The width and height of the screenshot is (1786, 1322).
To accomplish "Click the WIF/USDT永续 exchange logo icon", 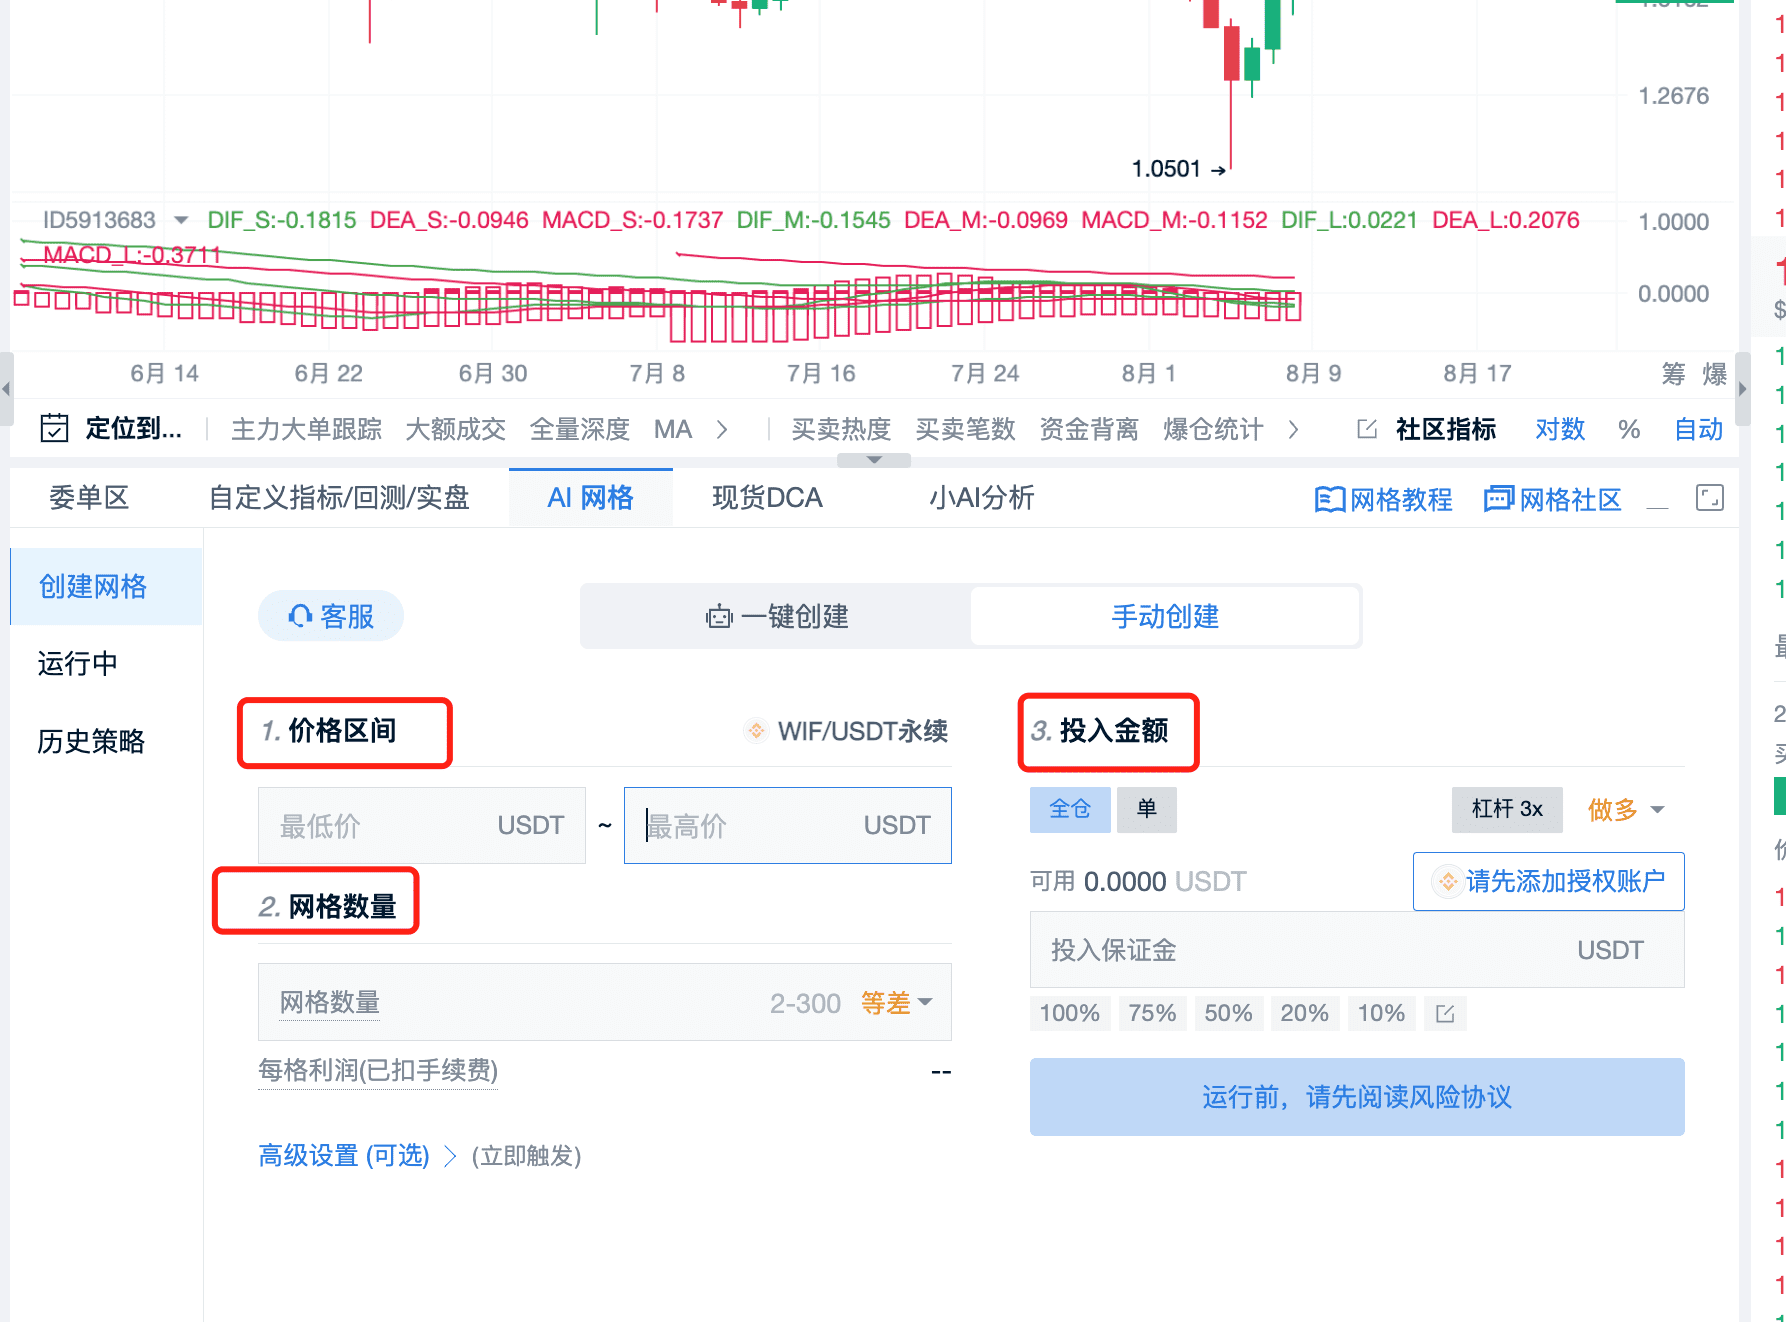I will pos(757,731).
